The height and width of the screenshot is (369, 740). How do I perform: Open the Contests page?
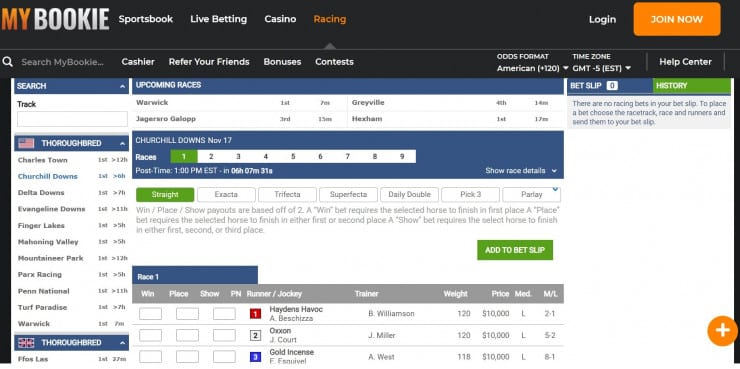[x=334, y=62]
